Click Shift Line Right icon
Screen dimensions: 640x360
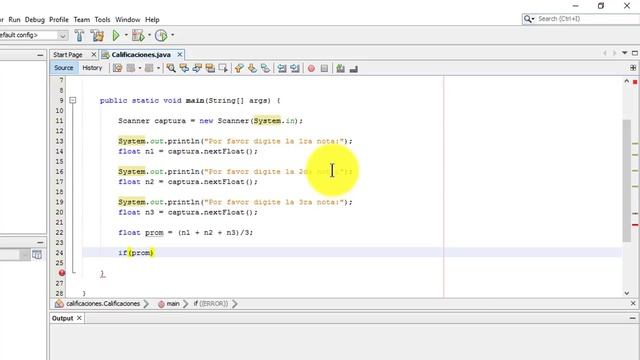tap(295, 68)
